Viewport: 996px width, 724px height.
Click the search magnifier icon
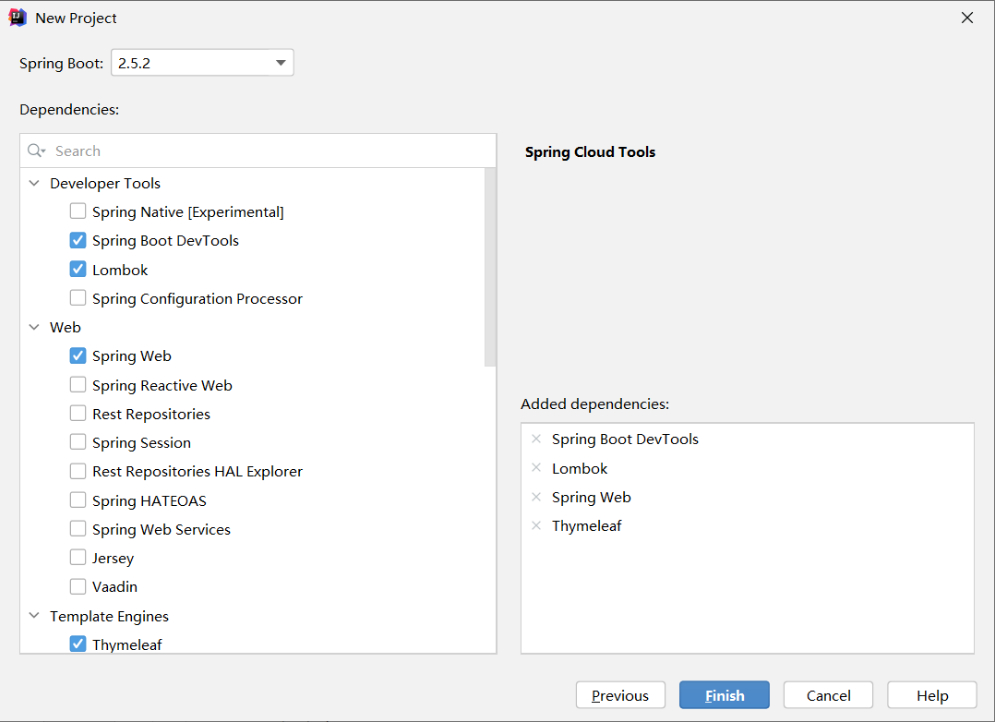point(36,151)
